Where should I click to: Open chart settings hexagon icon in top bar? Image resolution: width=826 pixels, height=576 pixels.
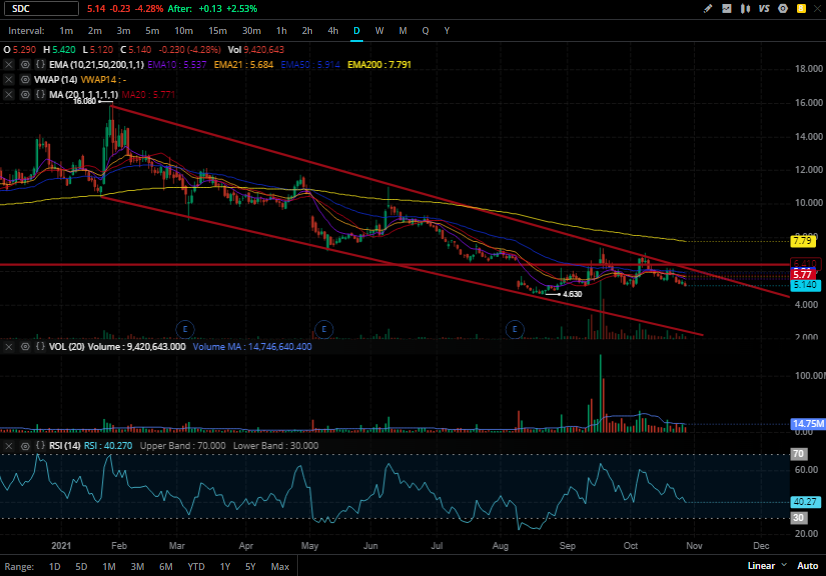pos(783,8)
